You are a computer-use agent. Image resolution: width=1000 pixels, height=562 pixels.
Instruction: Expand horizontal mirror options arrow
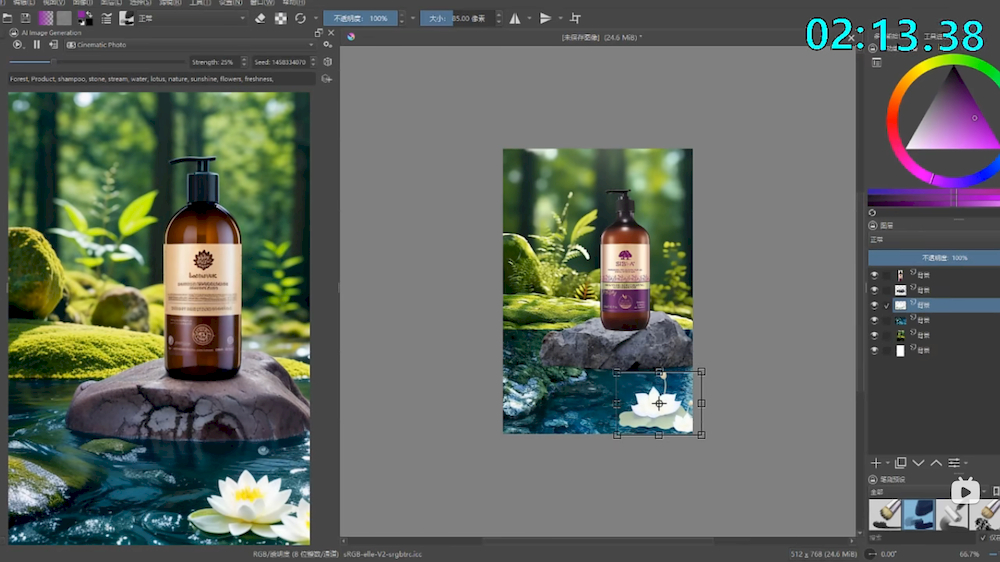pos(529,18)
